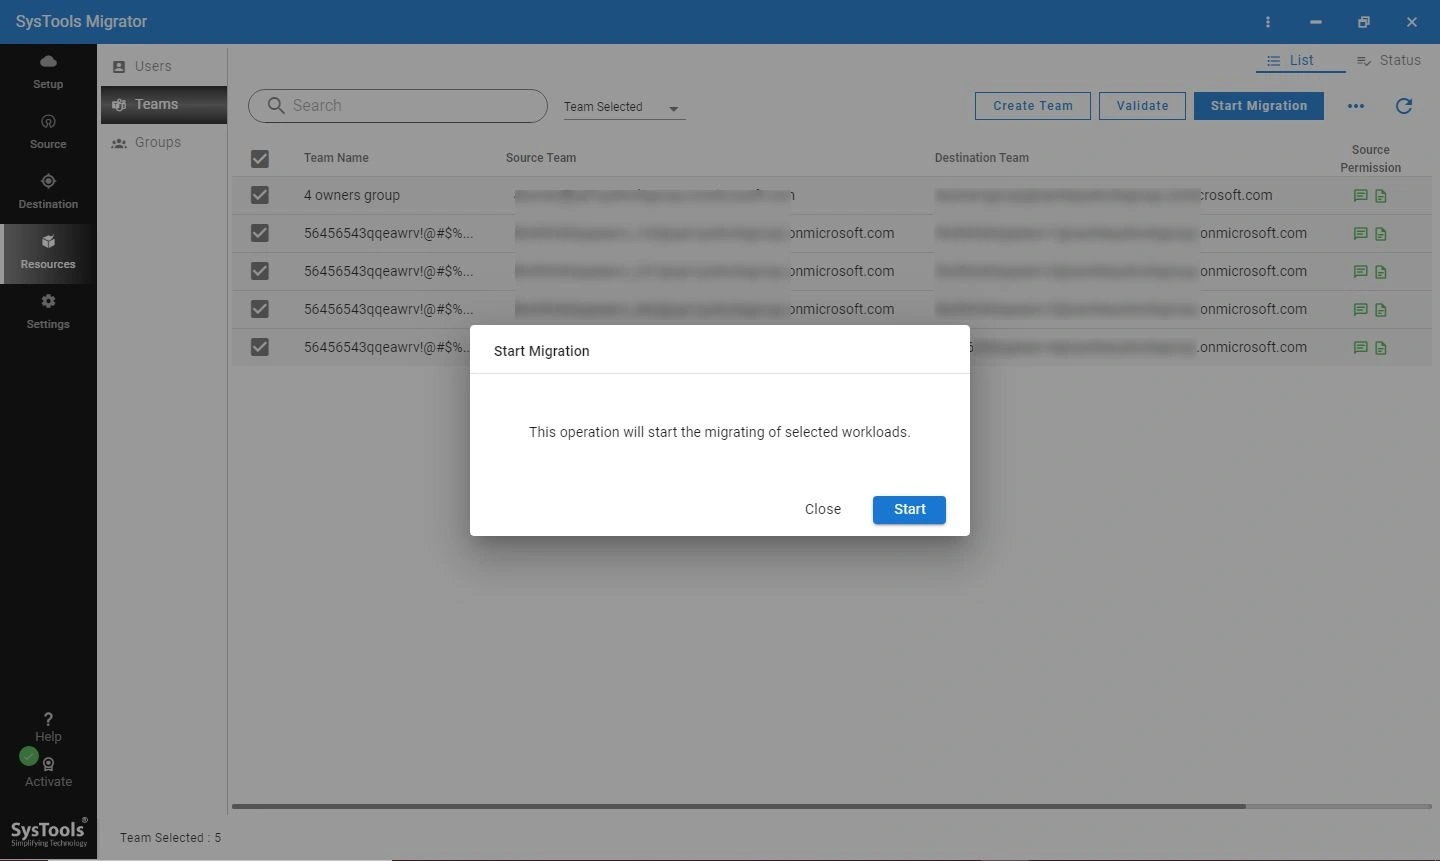Open the Settings gear section
Viewport: 1440px width, 861px height.
coord(48,312)
